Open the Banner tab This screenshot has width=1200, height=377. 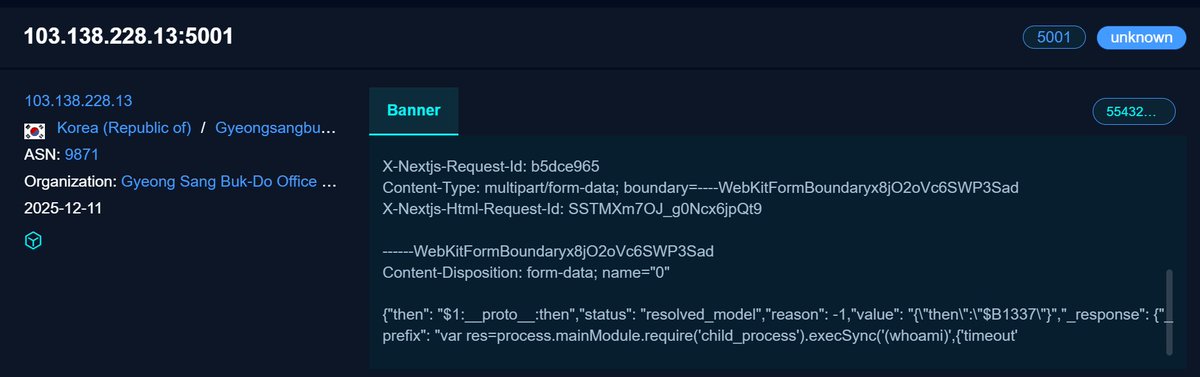[414, 110]
